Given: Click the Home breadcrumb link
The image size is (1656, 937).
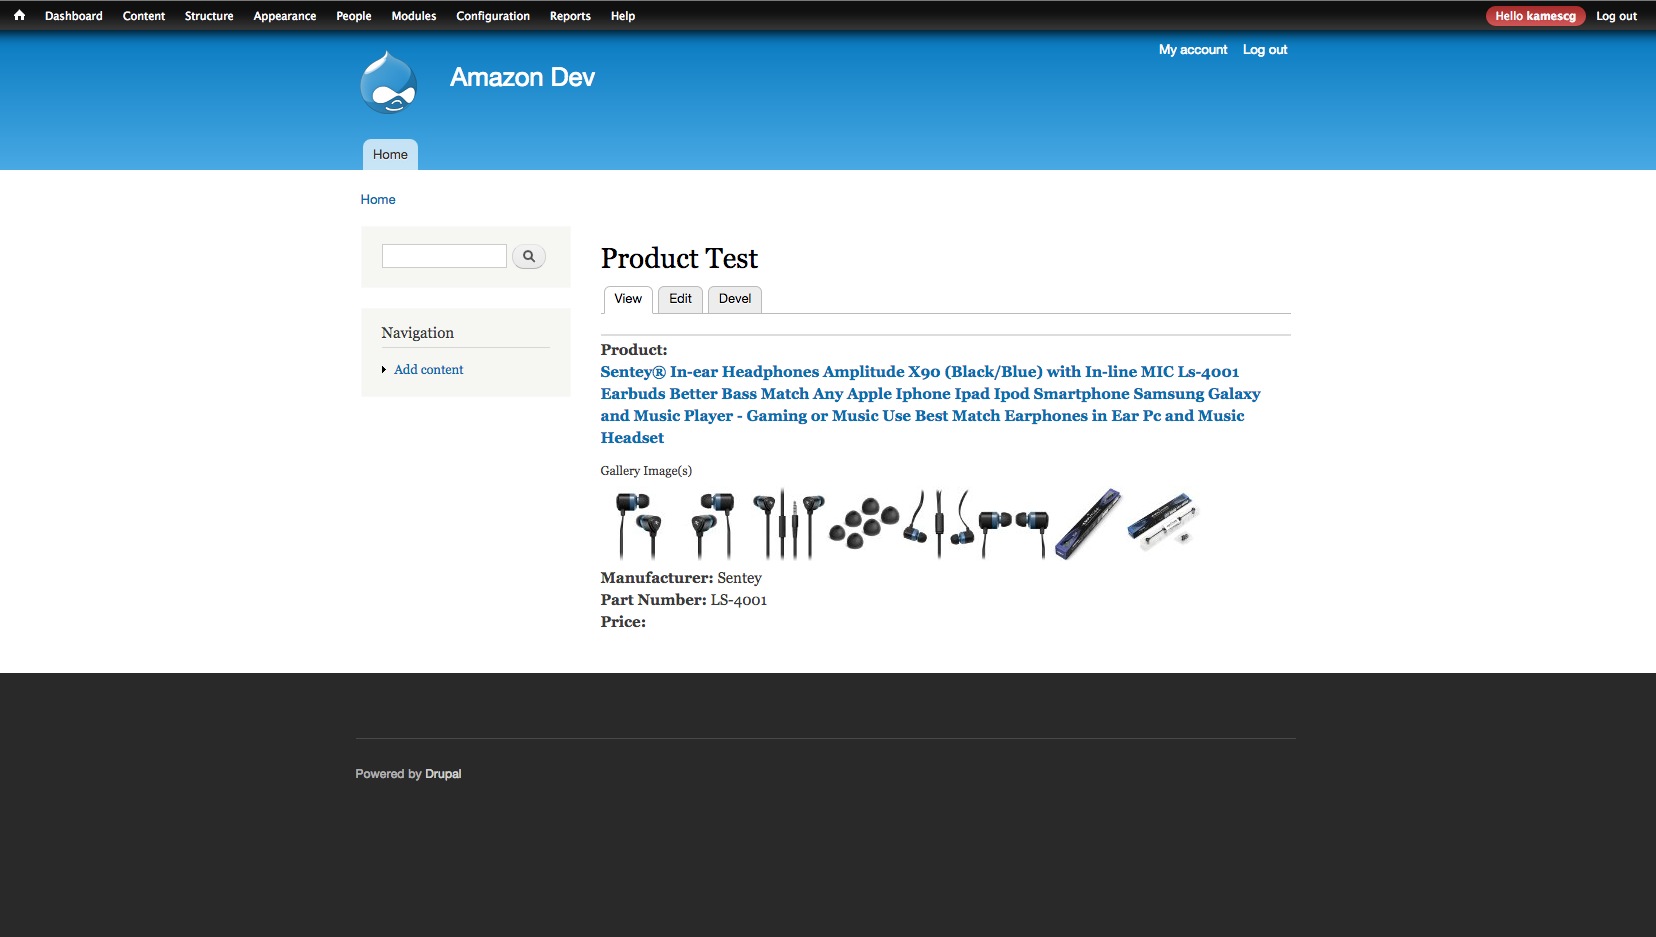Looking at the screenshot, I should 378,200.
